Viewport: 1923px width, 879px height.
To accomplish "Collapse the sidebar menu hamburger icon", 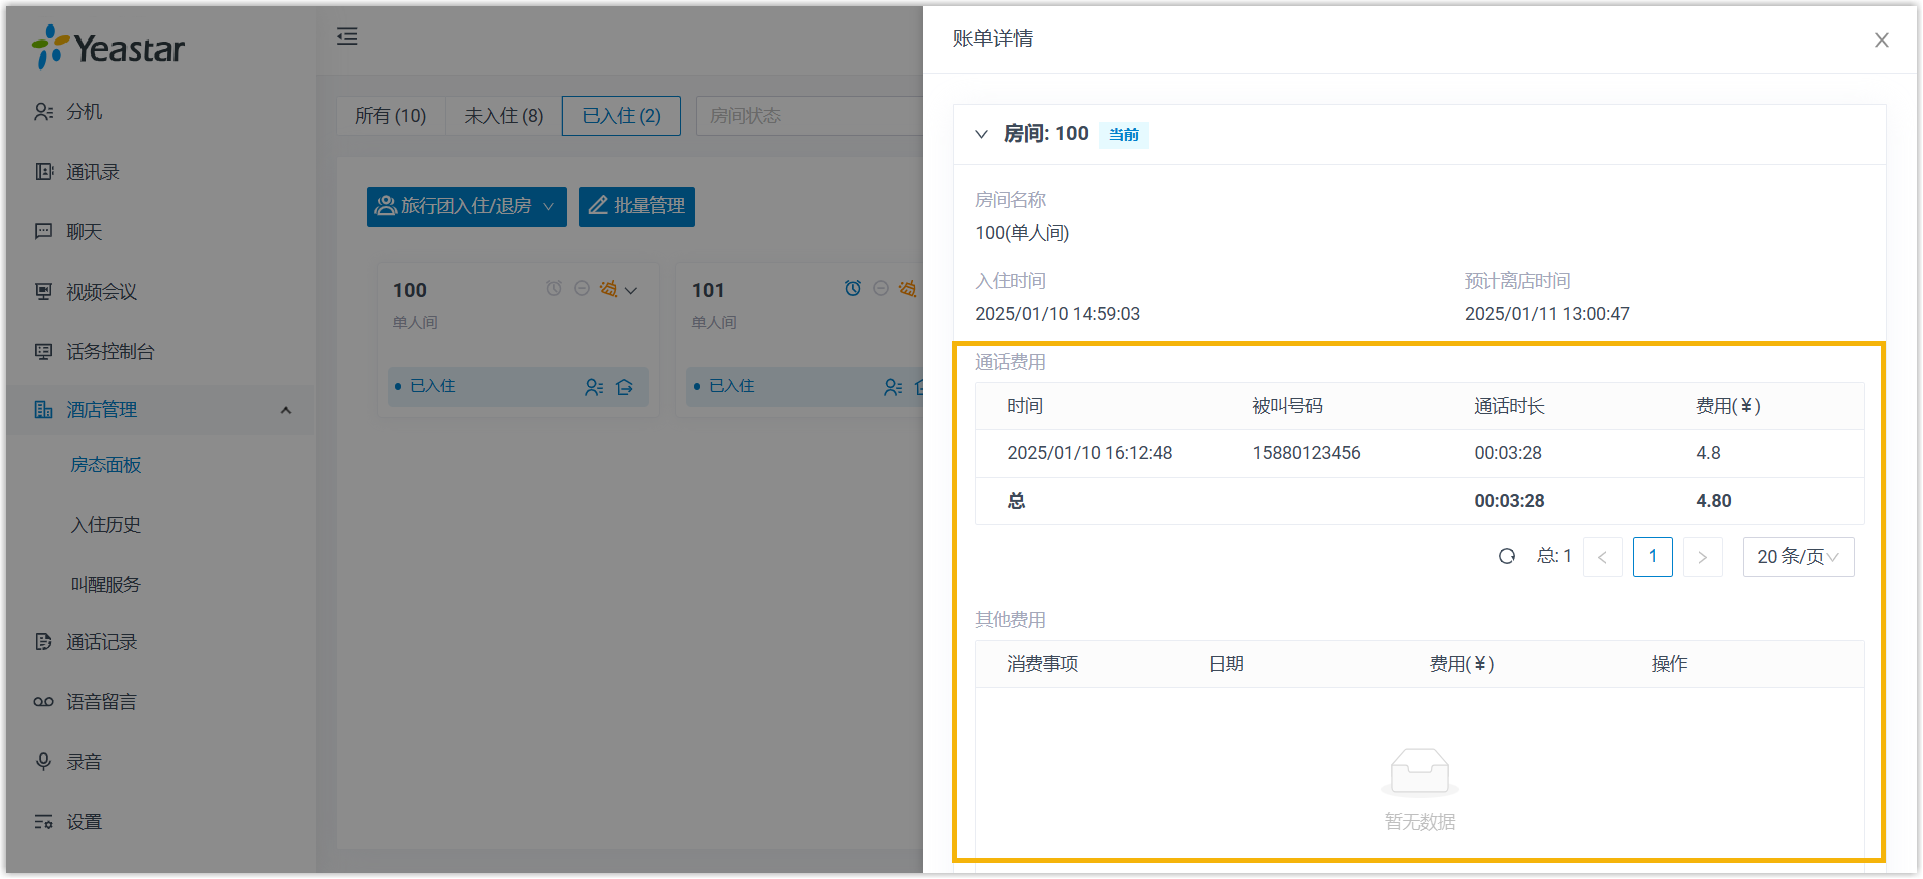I will tap(347, 37).
